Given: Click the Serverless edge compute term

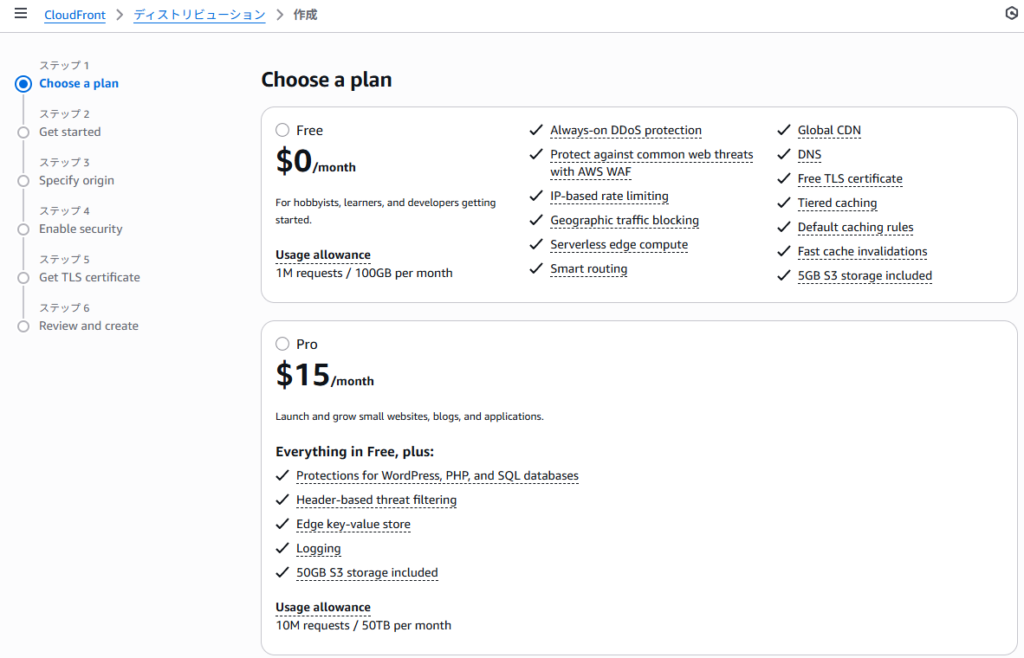Looking at the screenshot, I should click(618, 245).
